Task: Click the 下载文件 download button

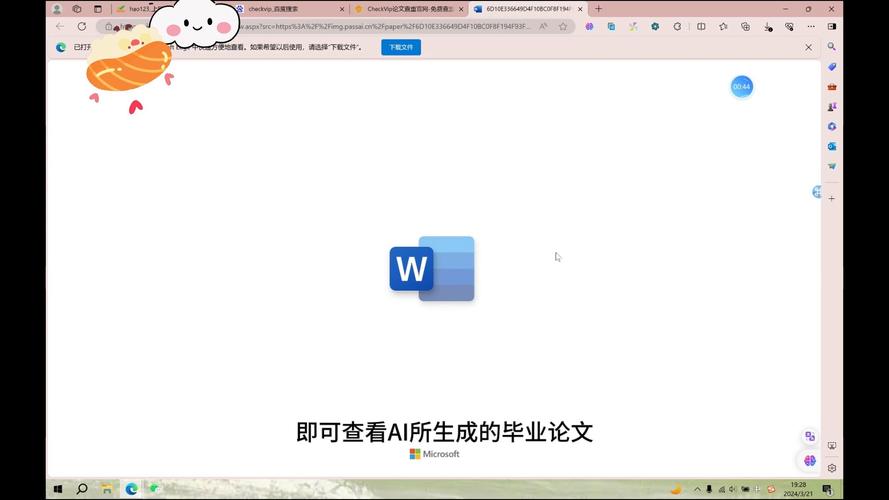Action: click(401, 47)
